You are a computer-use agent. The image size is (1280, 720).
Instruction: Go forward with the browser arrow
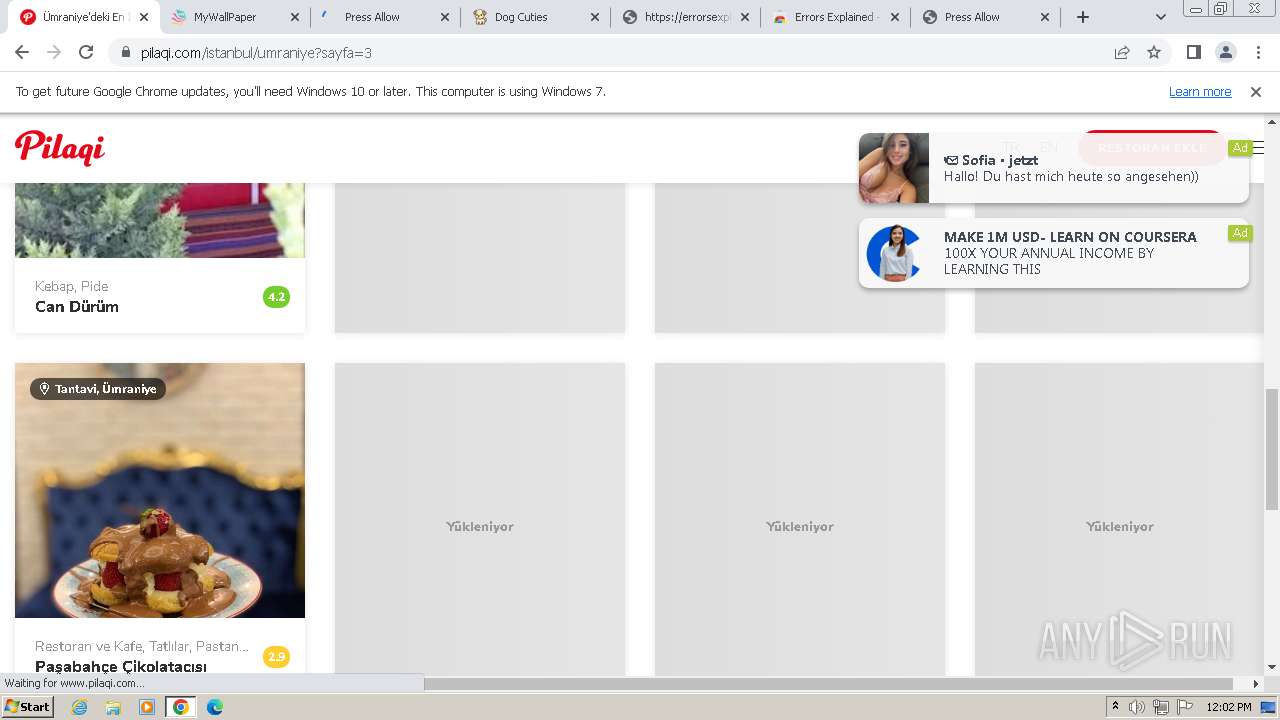click(x=54, y=52)
